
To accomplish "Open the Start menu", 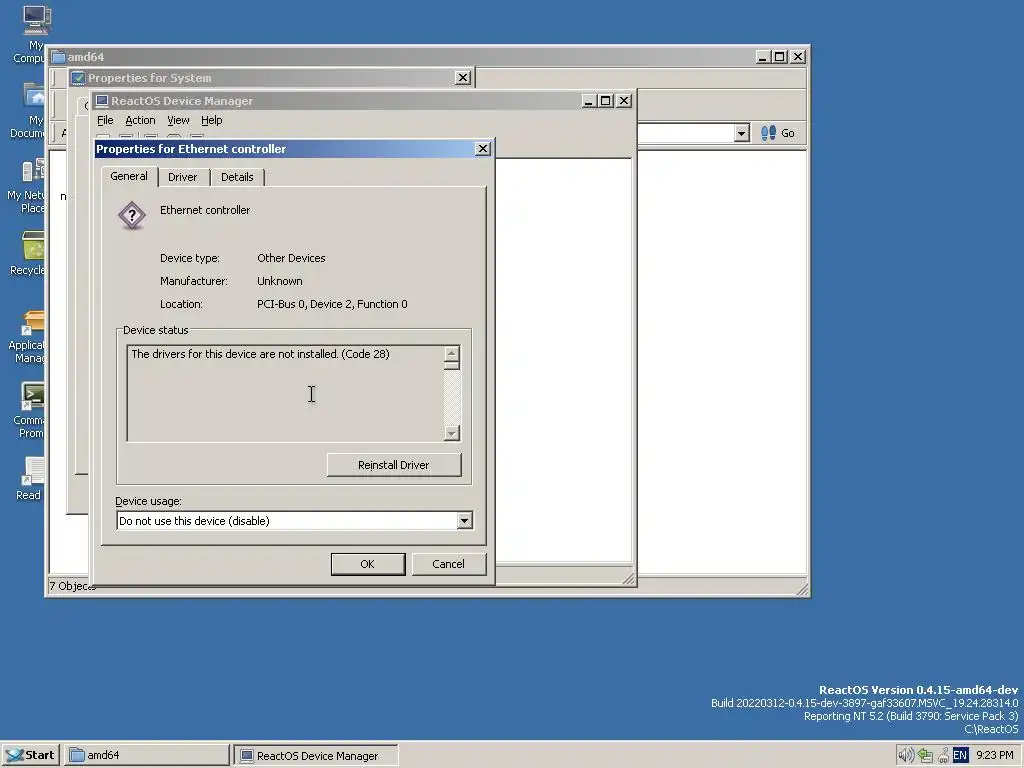I will [30, 755].
